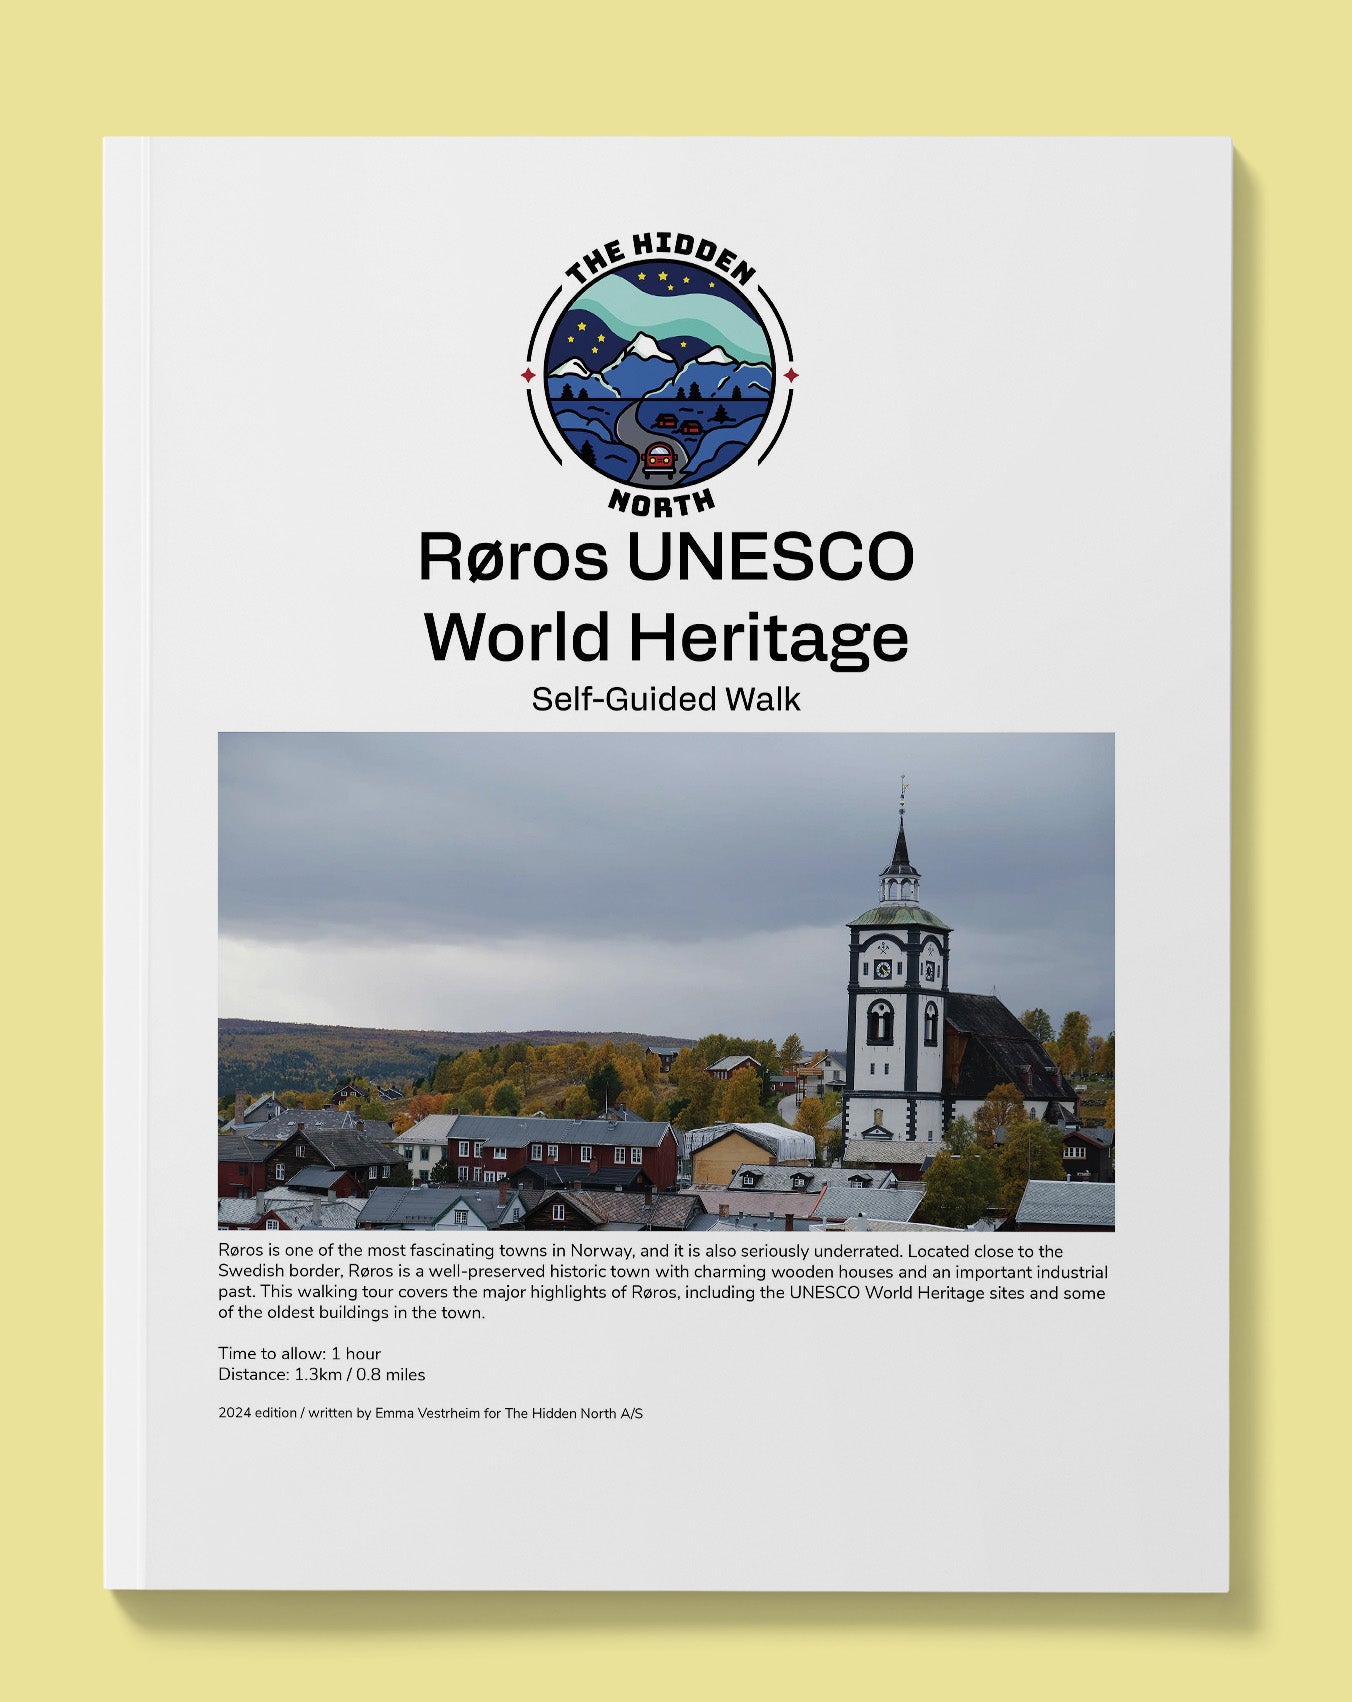Click the Røros church town photo
Viewport: 1352px width, 1702px height.
pyautogui.click(x=666, y=981)
